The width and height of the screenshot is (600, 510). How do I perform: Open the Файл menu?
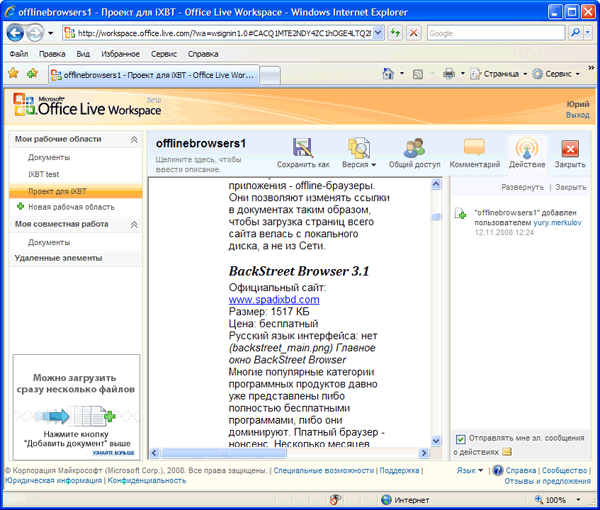19,54
